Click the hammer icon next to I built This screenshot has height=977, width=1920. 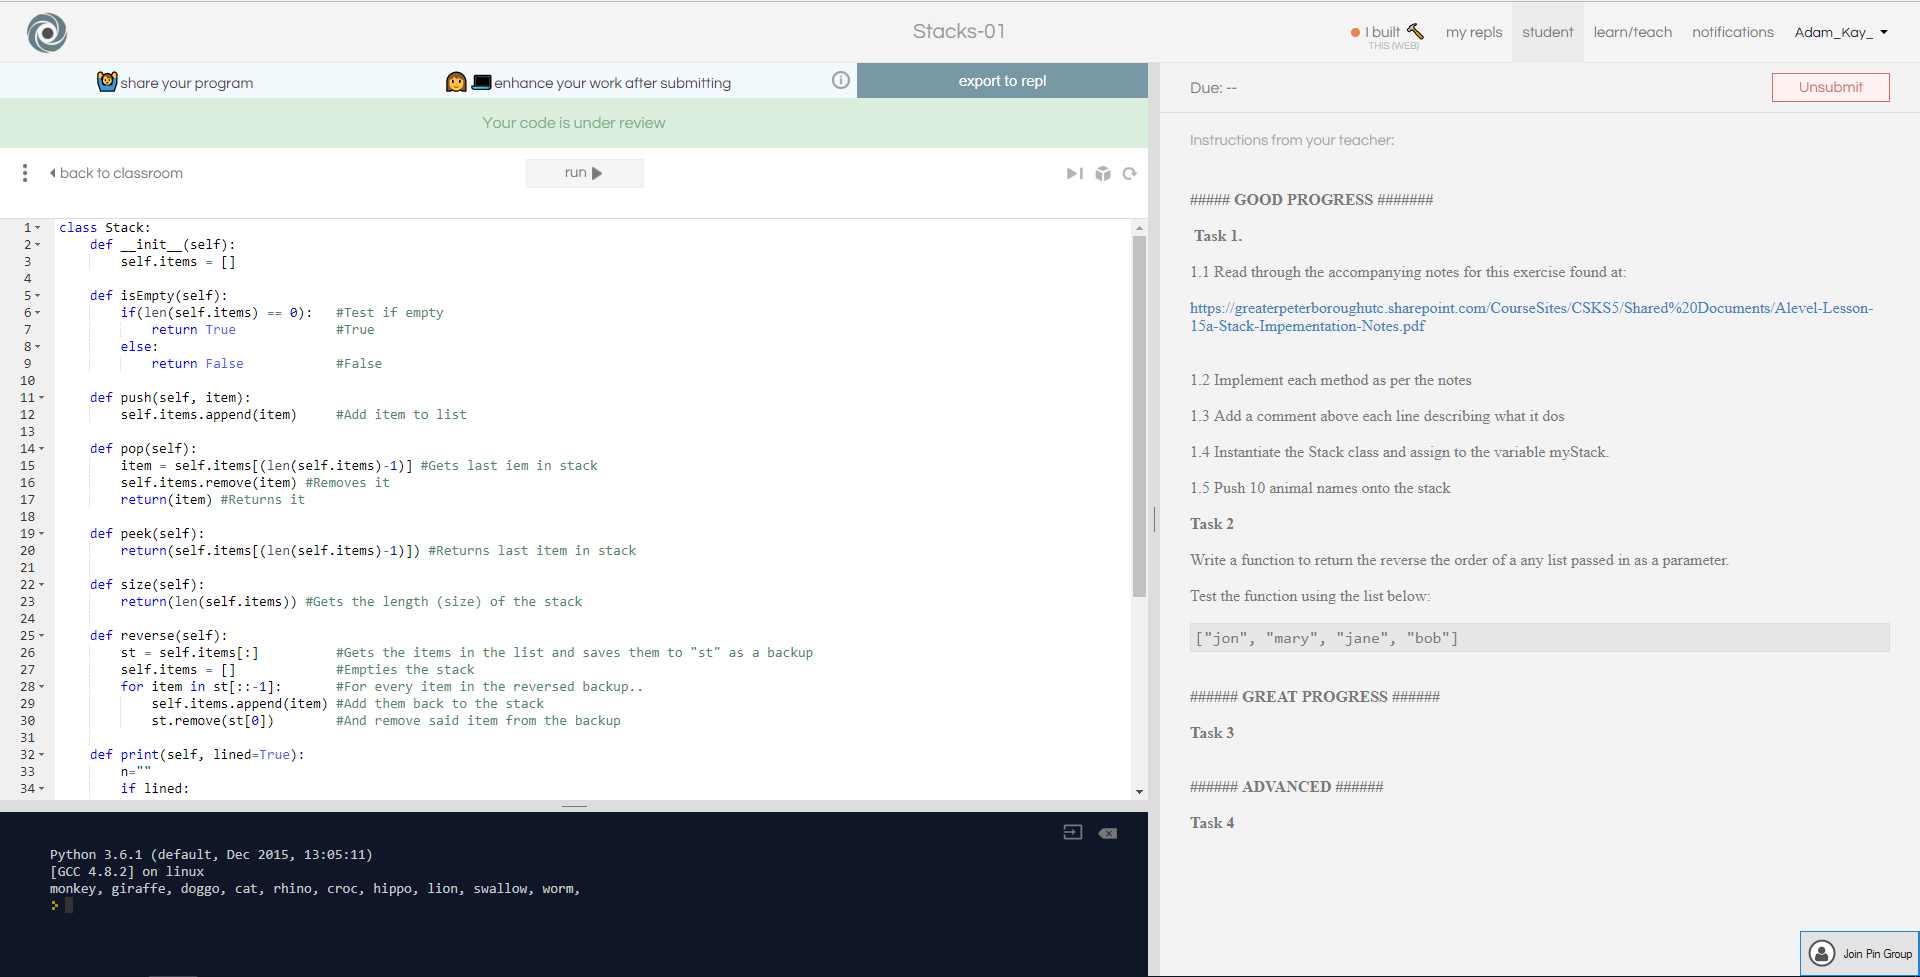coord(1415,31)
